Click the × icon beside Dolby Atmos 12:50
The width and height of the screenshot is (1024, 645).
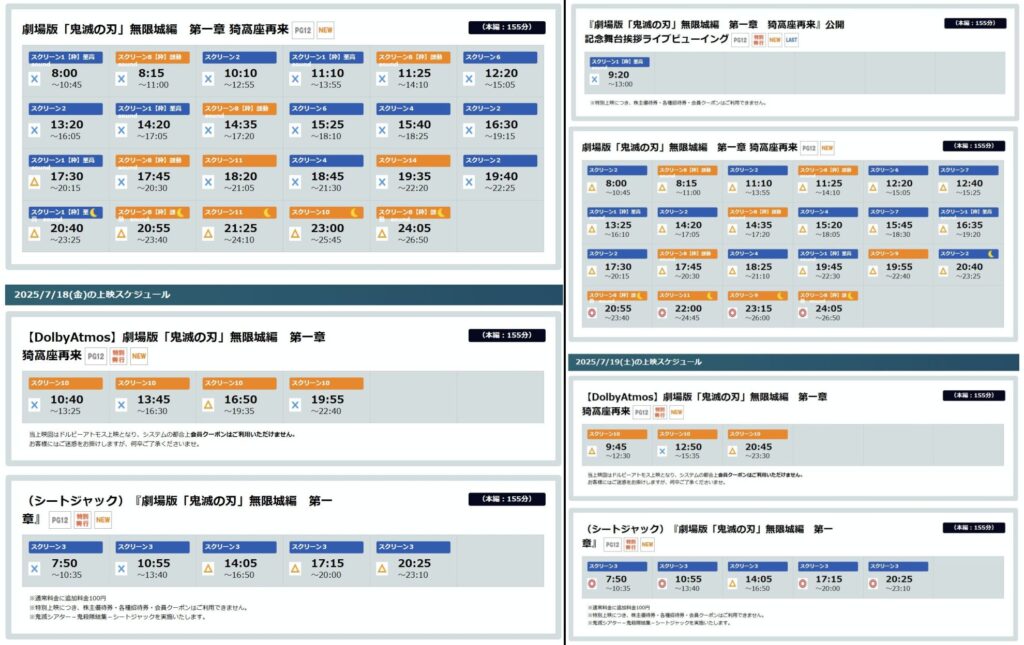(x=662, y=451)
